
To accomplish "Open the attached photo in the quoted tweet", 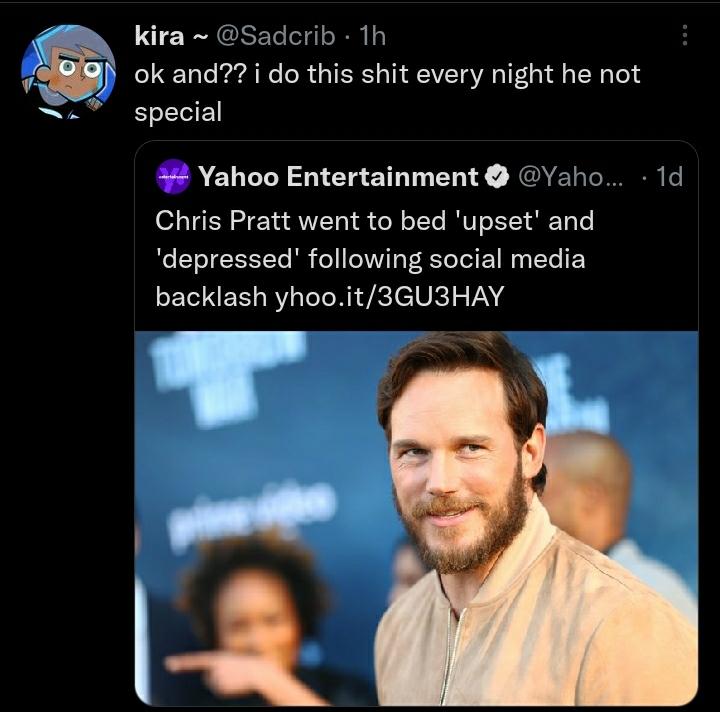I will point(416,518).
